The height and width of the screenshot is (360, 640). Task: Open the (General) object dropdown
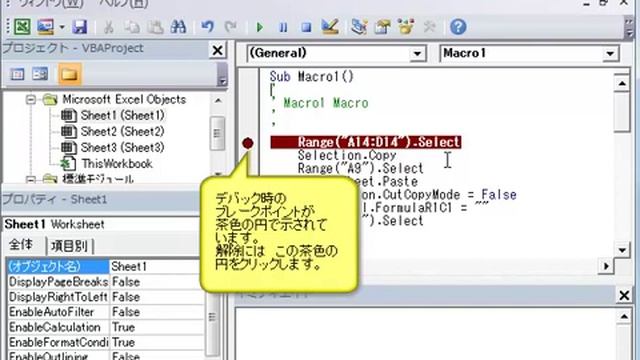[417, 53]
